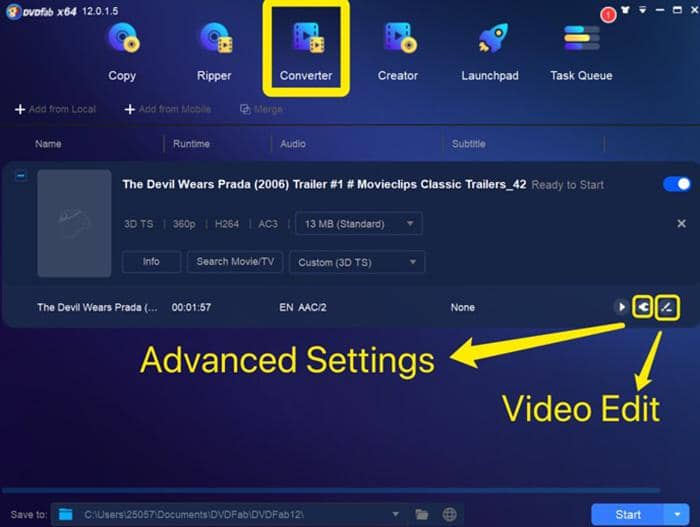
Task: Open the Video Edit pencil icon
Action: coord(667,307)
